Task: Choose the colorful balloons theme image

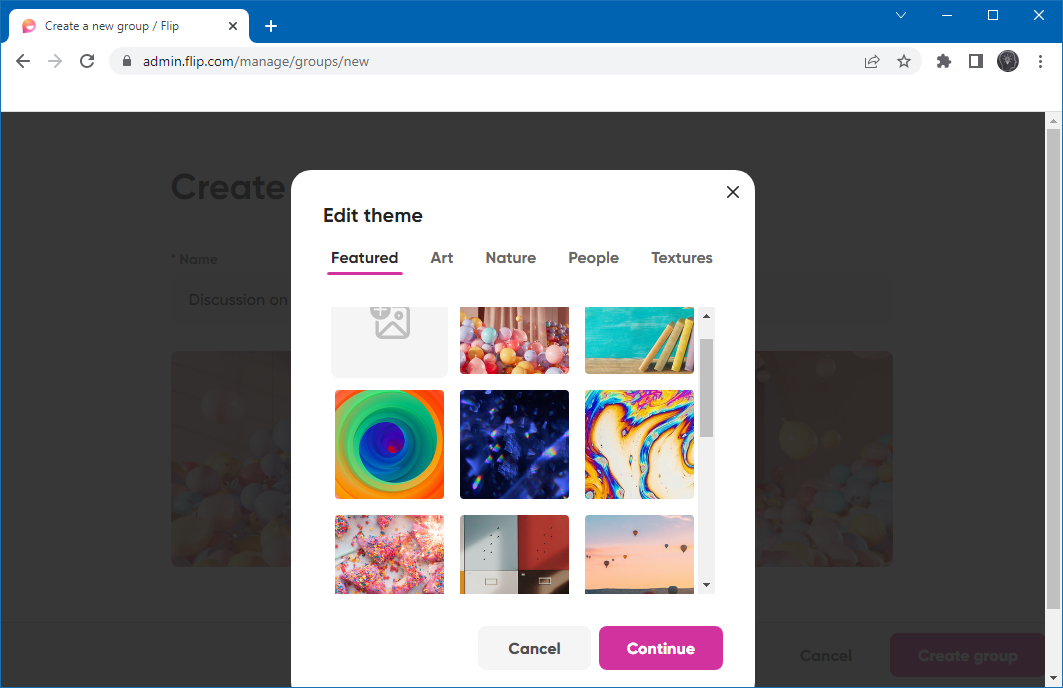Action: coord(514,340)
